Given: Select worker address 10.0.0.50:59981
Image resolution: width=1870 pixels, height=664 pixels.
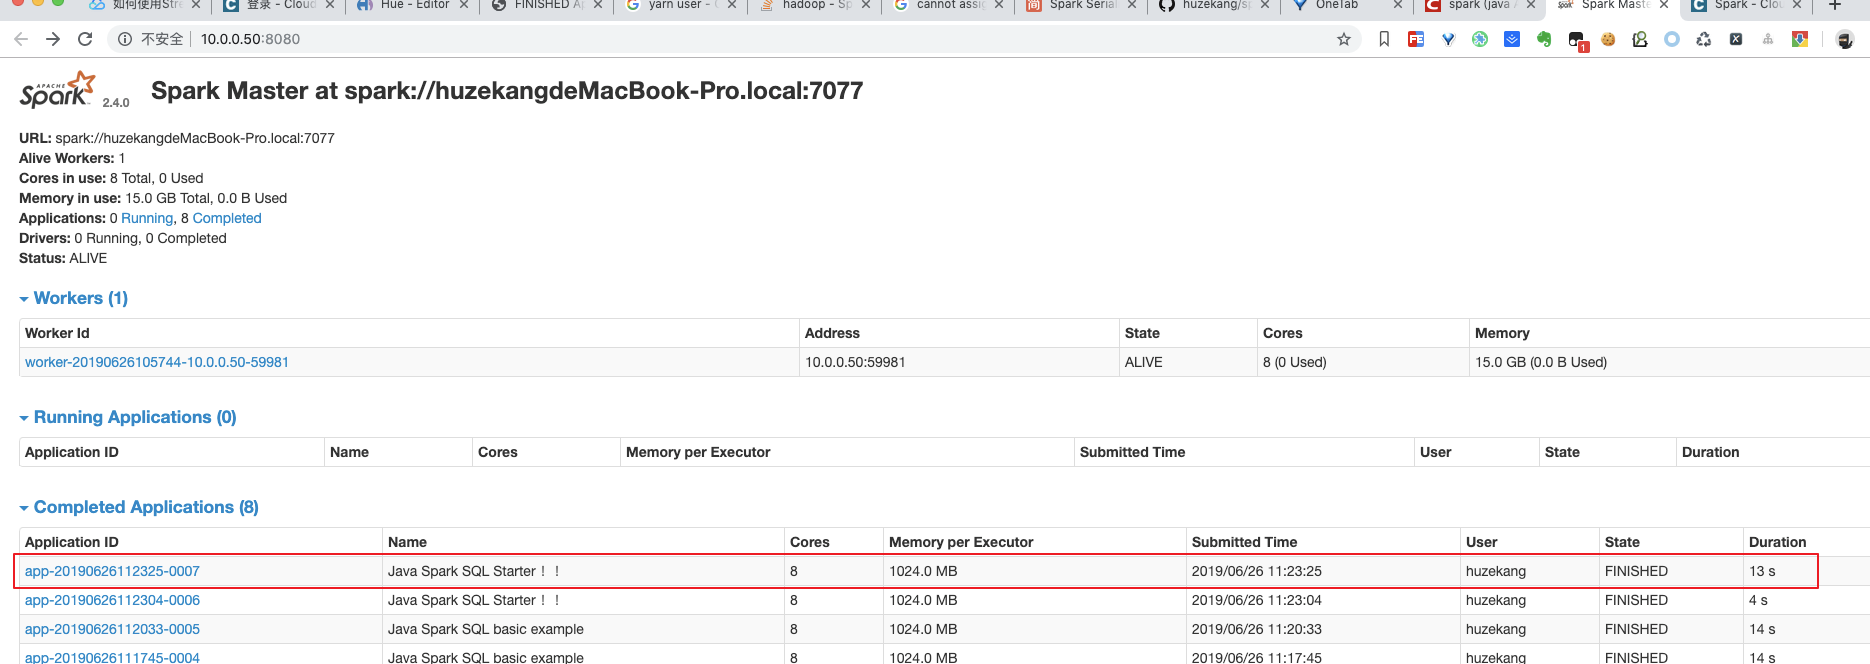Looking at the screenshot, I should pos(855,362).
